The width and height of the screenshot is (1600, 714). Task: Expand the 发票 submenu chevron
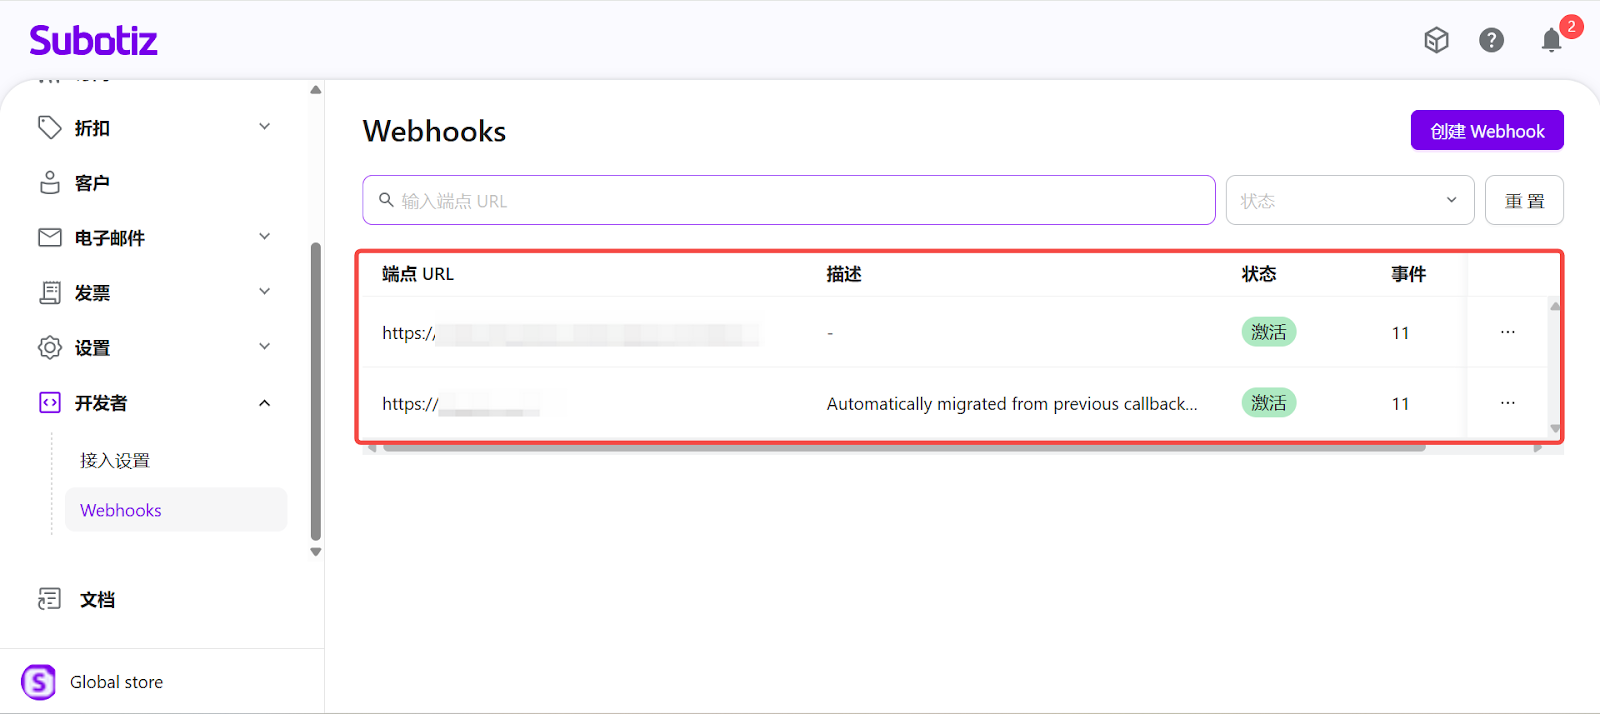264,292
